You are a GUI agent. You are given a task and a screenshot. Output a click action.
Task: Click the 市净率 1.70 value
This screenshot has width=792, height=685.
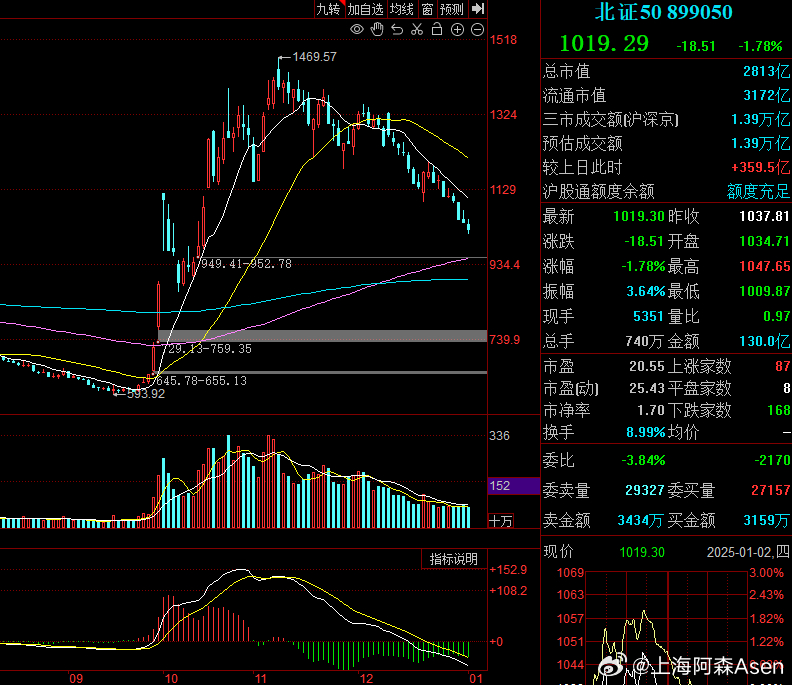click(651, 410)
